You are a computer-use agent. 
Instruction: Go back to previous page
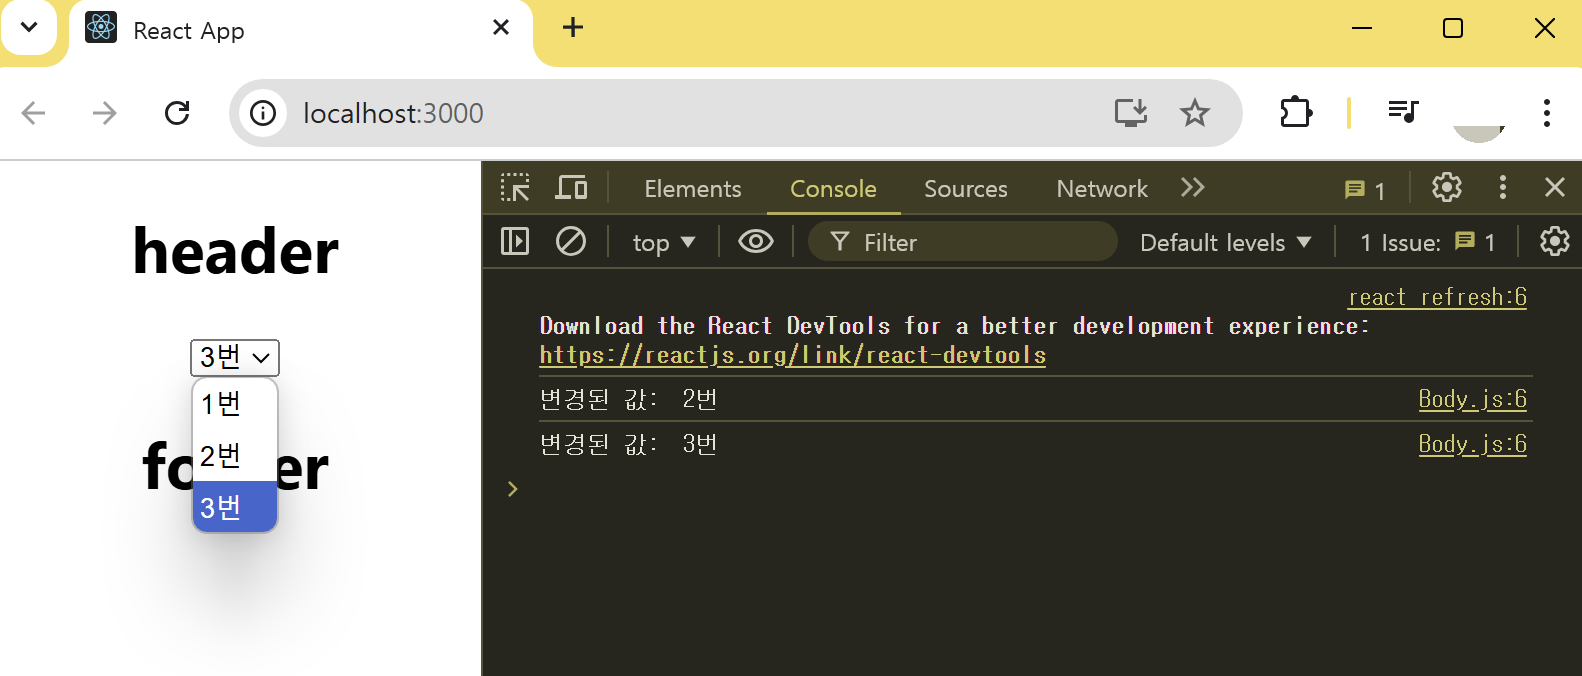point(34,113)
